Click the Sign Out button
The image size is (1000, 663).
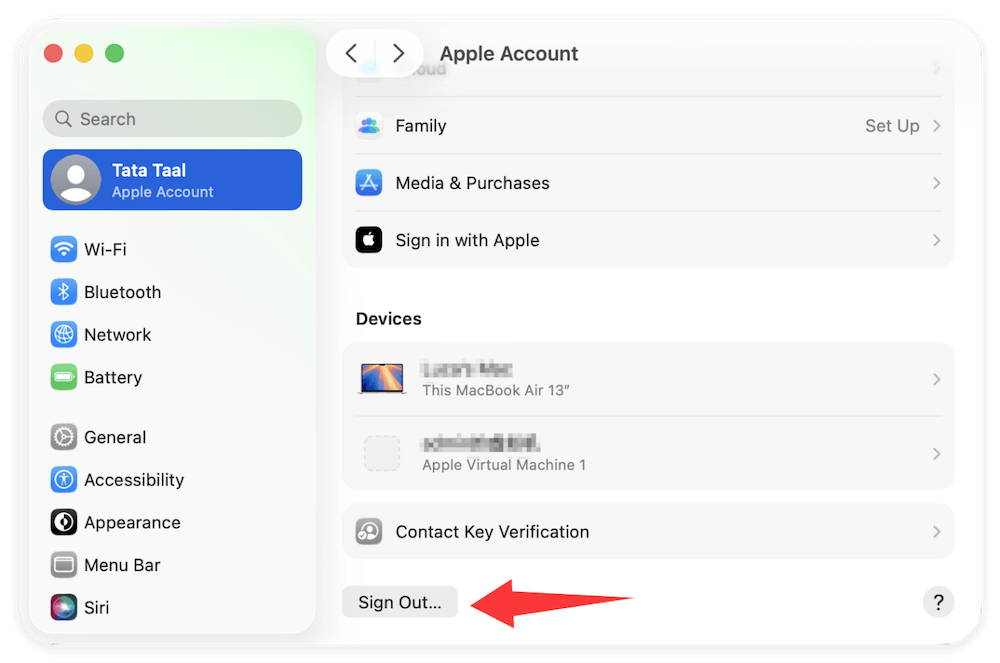(x=399, y=603)
